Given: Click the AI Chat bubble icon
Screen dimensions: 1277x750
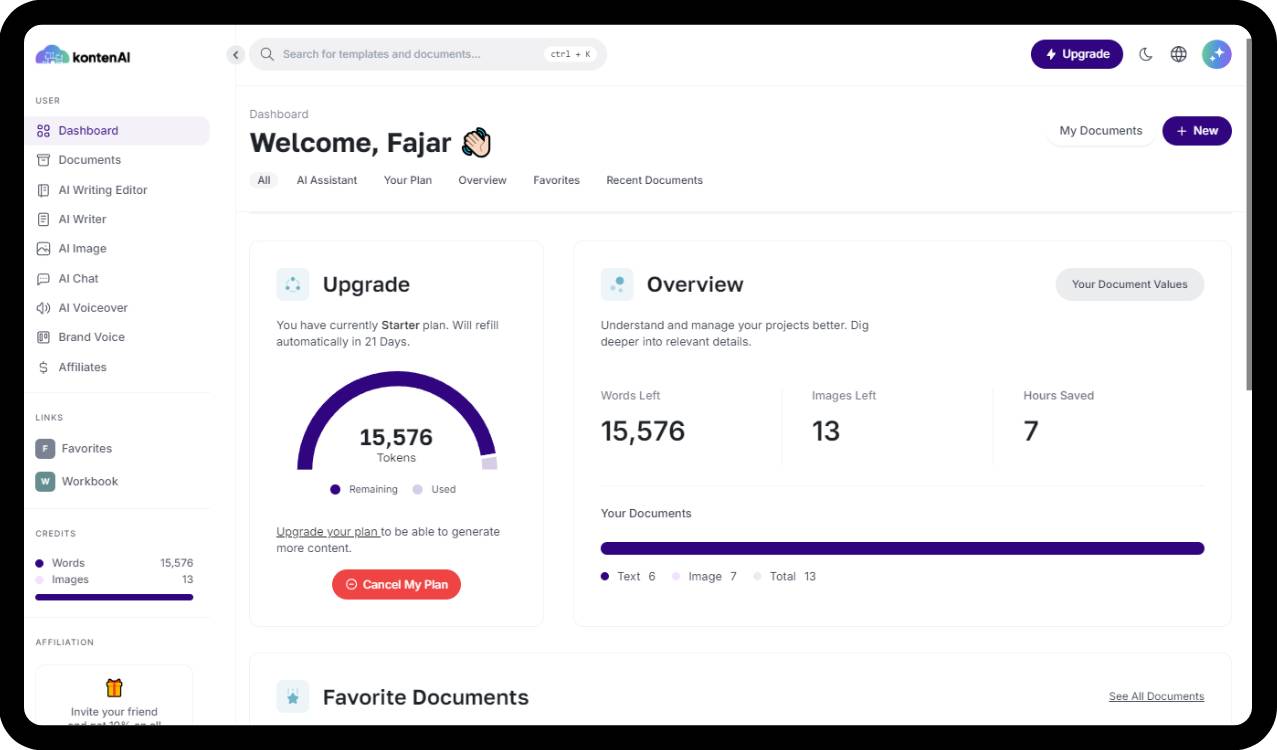Looking at the screenshot, I should point(43,279).
